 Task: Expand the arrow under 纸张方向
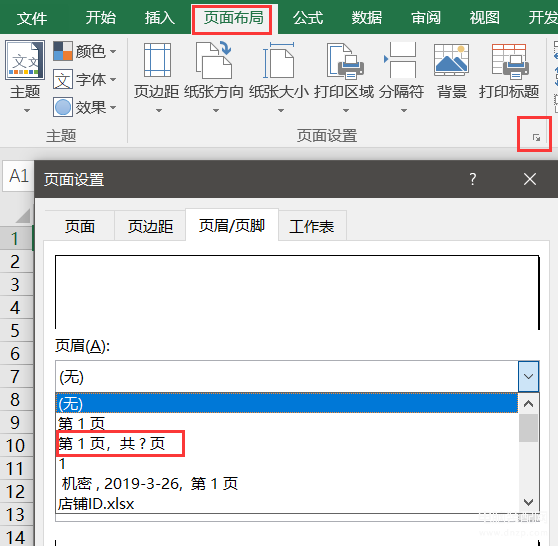coord(216,111)
